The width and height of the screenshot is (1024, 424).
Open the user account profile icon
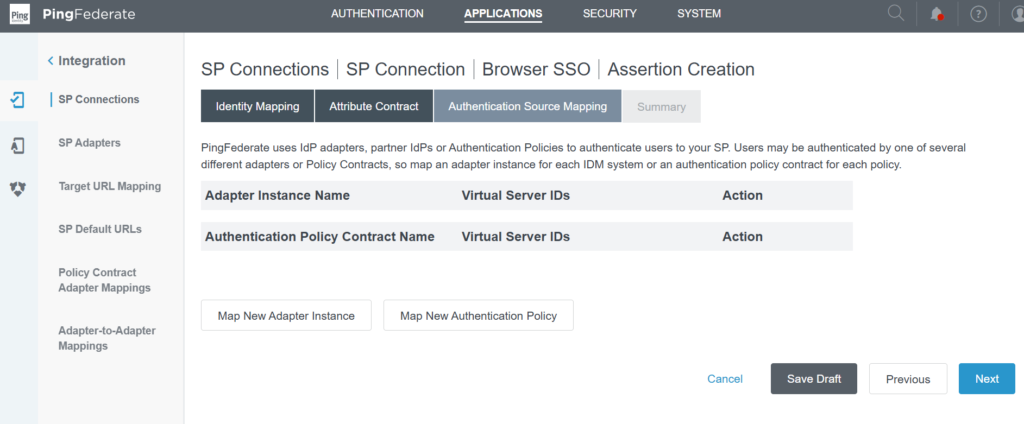(x=1017, y=14)
